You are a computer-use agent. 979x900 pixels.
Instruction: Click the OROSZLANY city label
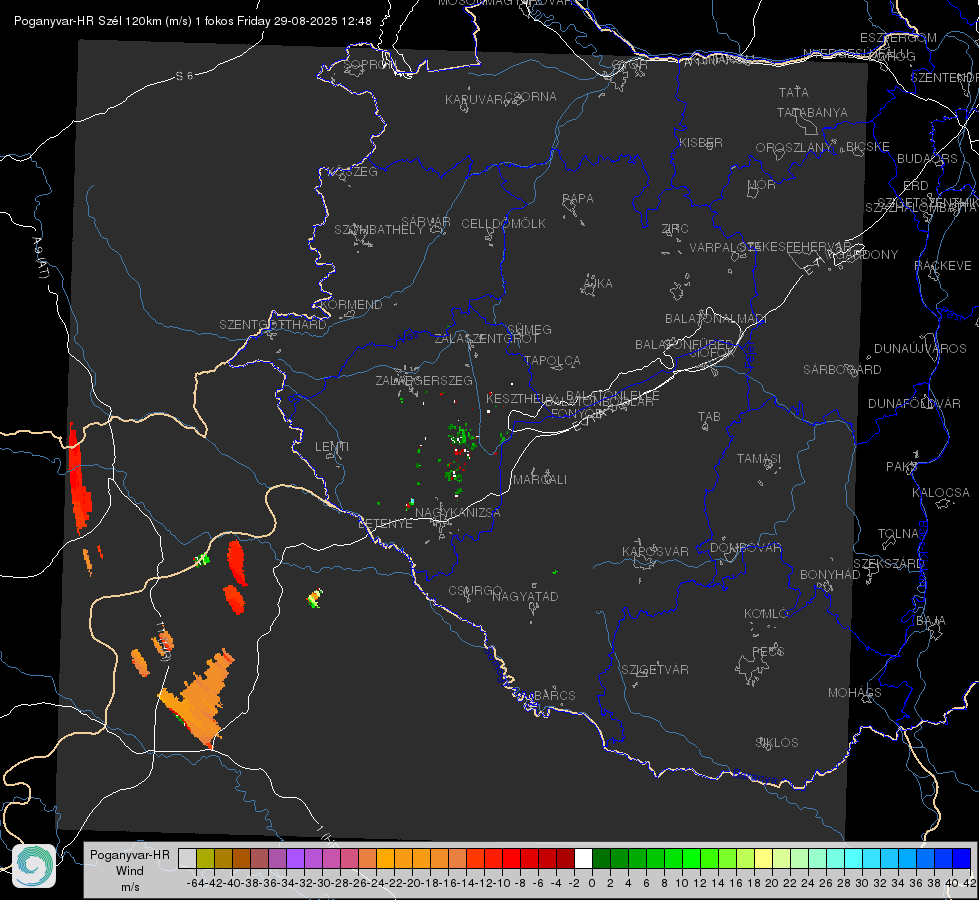[x=794, y=148]
